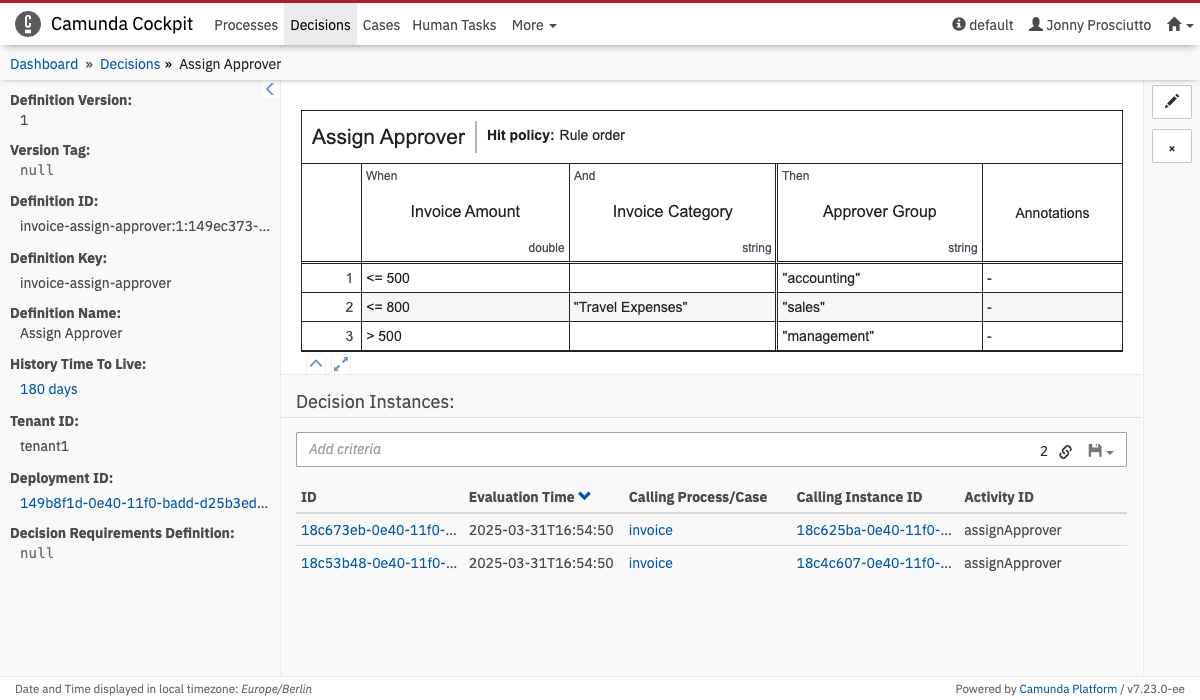Click the Camunda Cockpit logo icon

[28, 24]
